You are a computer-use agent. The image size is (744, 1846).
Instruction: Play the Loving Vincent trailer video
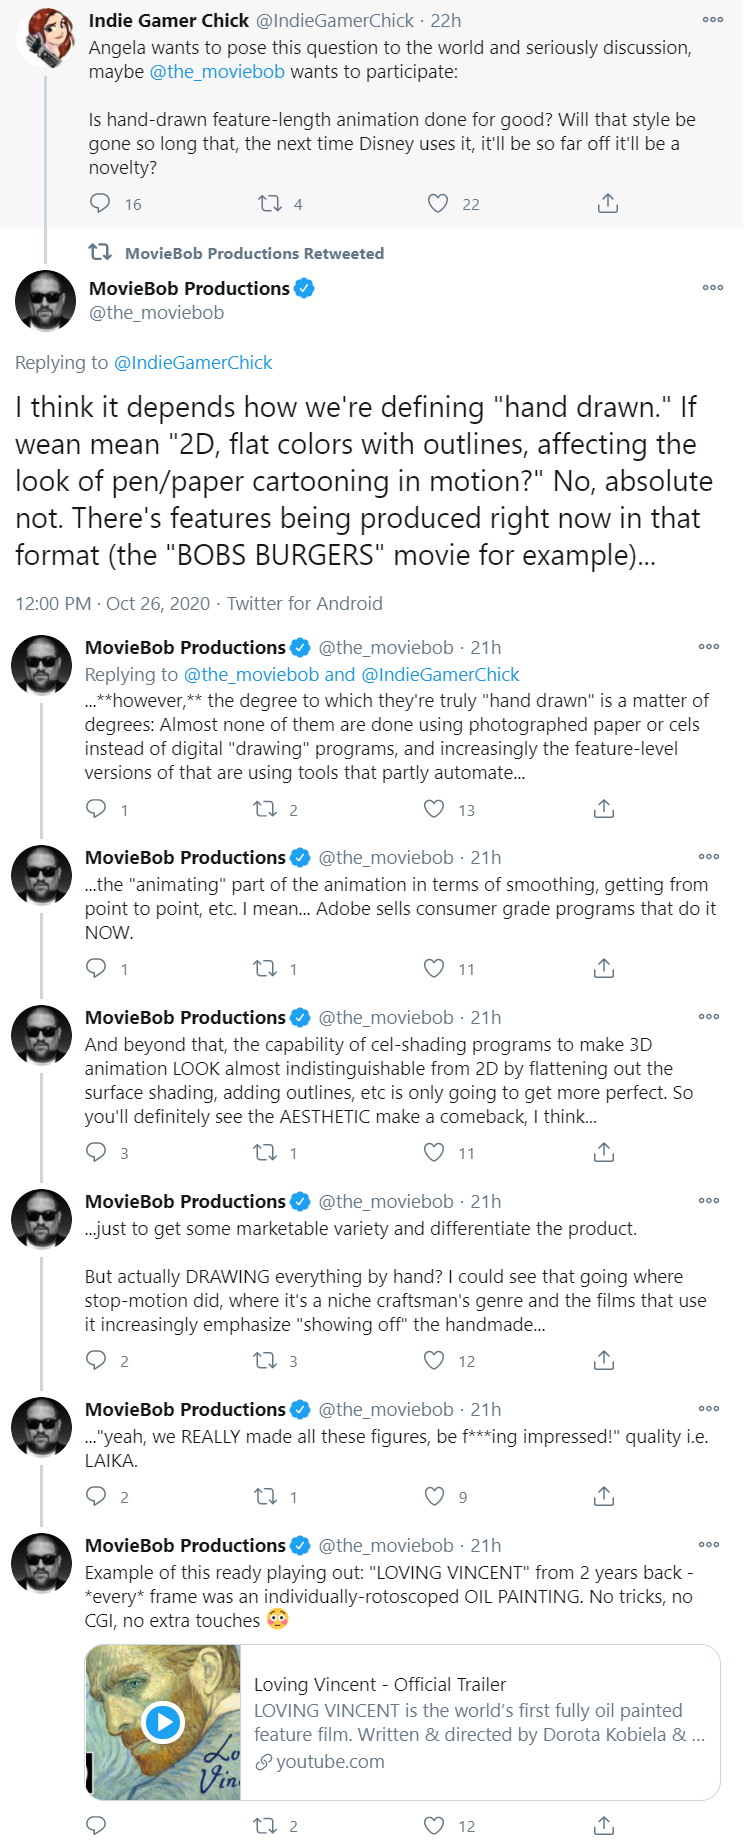[163, 1722]
